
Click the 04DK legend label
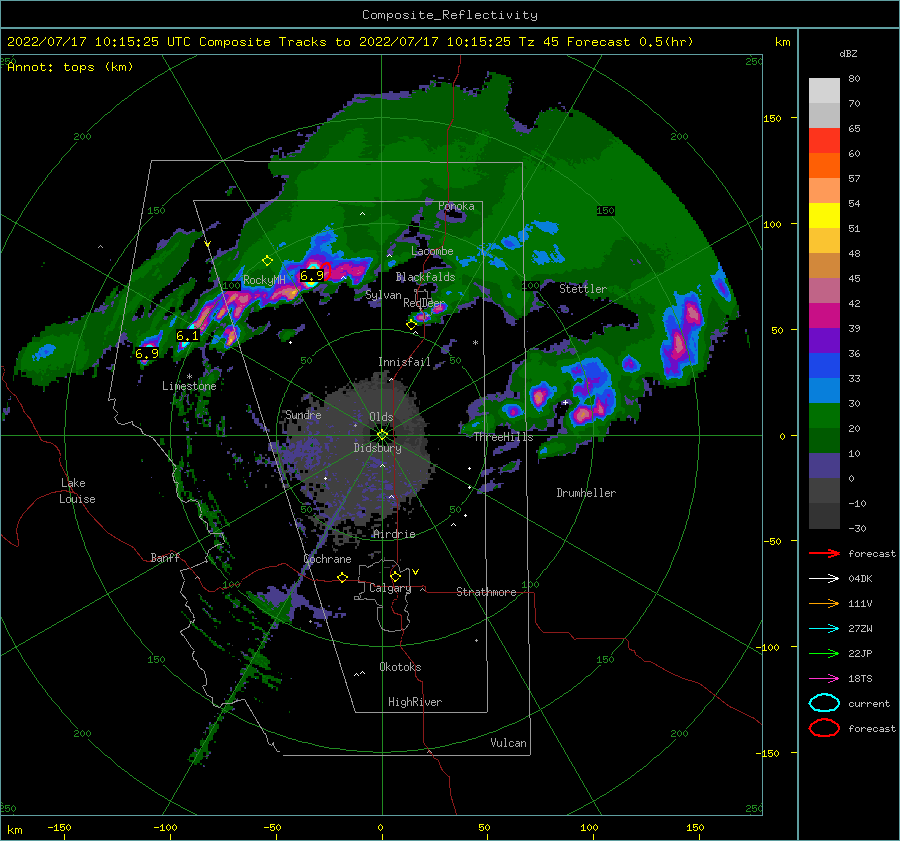click(x=860, y=579)
